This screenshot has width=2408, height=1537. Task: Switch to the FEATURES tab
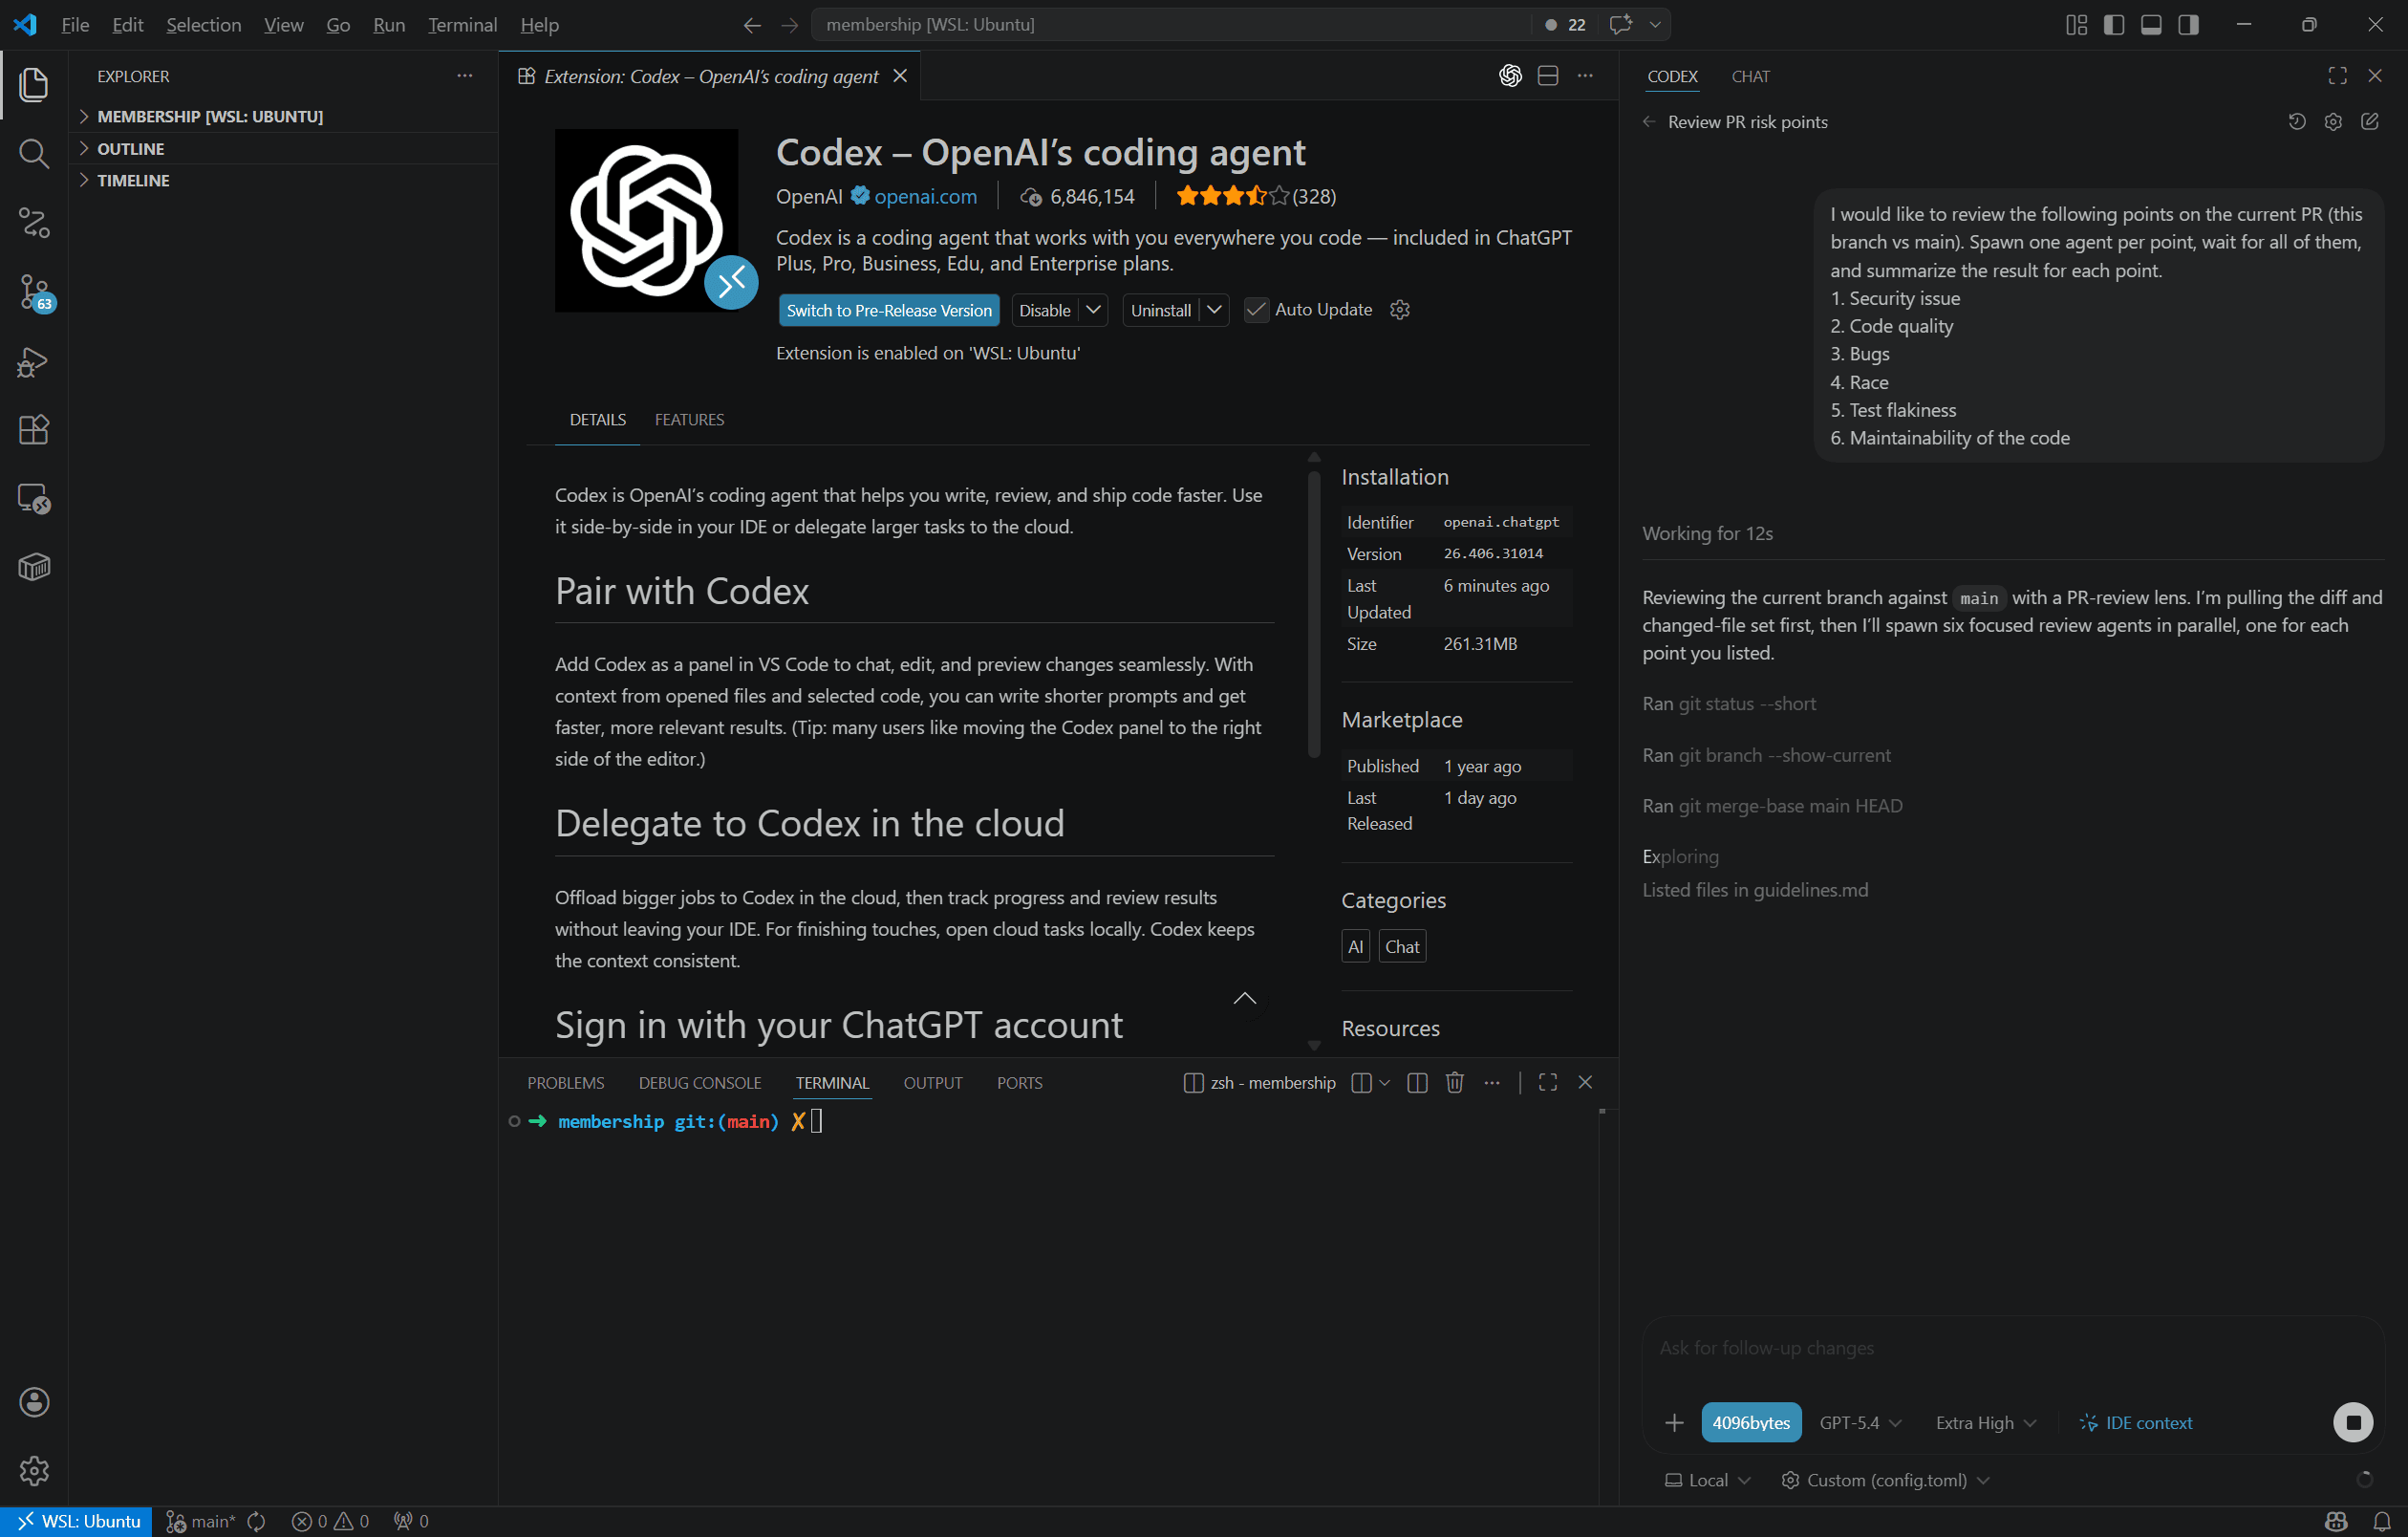689,419
